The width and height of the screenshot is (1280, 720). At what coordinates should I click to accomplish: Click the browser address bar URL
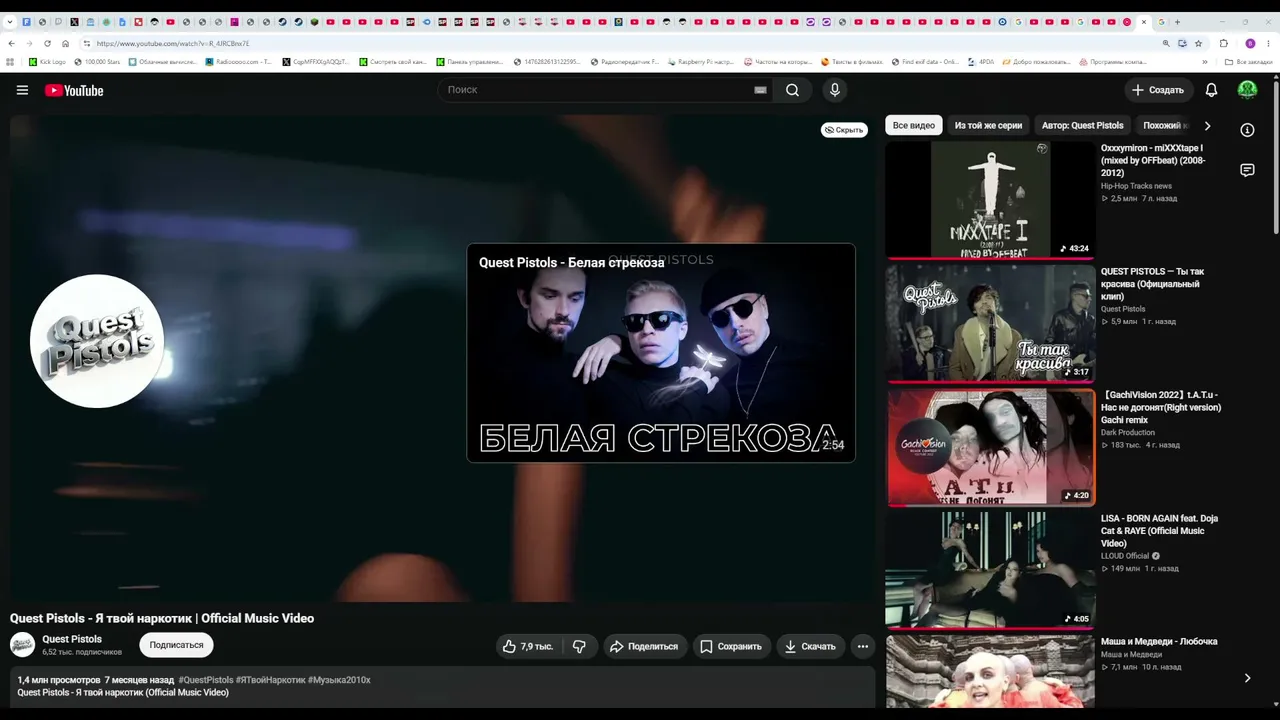coord(173,43)
